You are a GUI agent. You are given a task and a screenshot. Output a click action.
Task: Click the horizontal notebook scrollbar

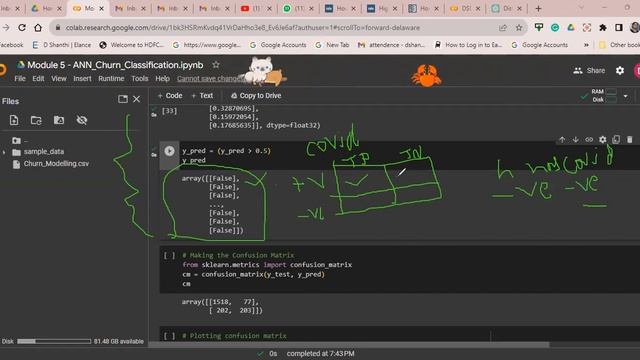(x=348, y=345)
